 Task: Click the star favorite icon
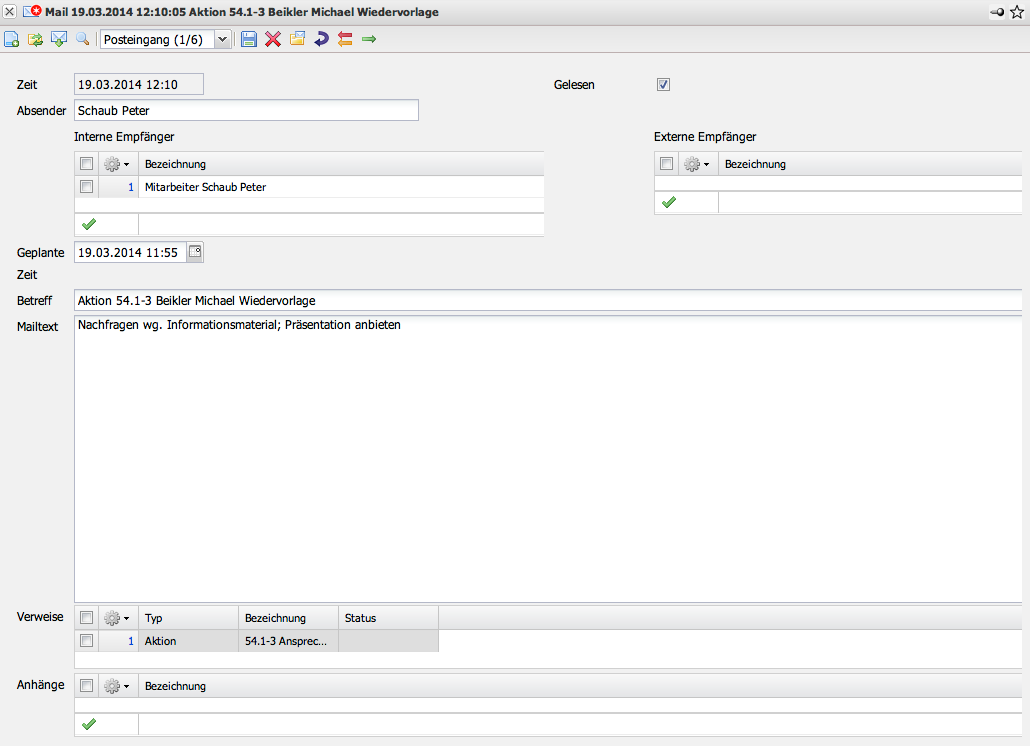coord(1017,12)
